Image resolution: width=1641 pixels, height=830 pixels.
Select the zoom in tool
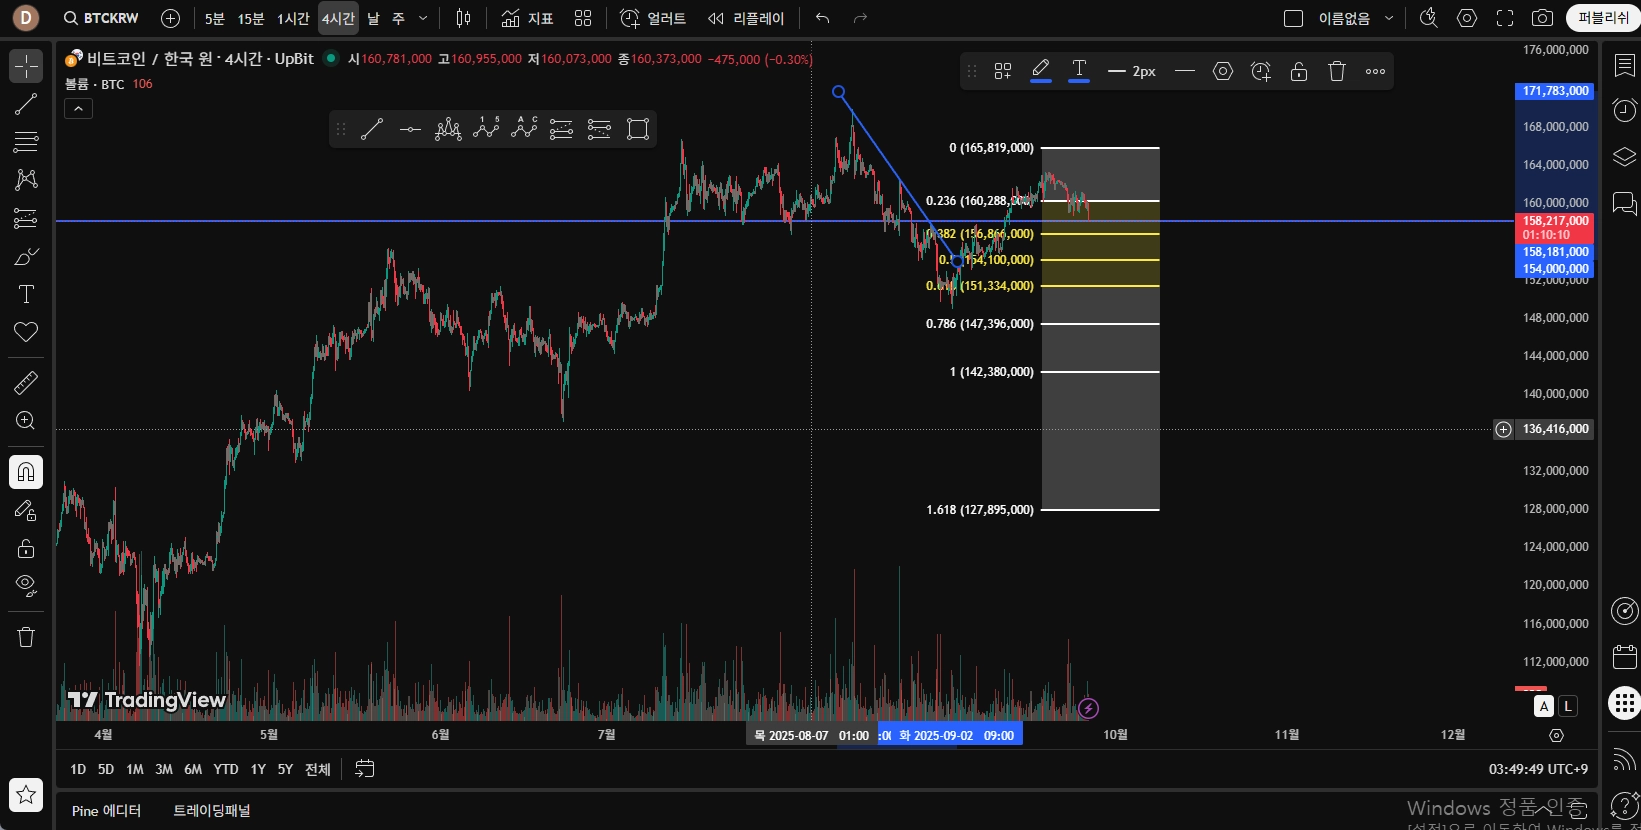pyautogui.click(x=26, y=421)
